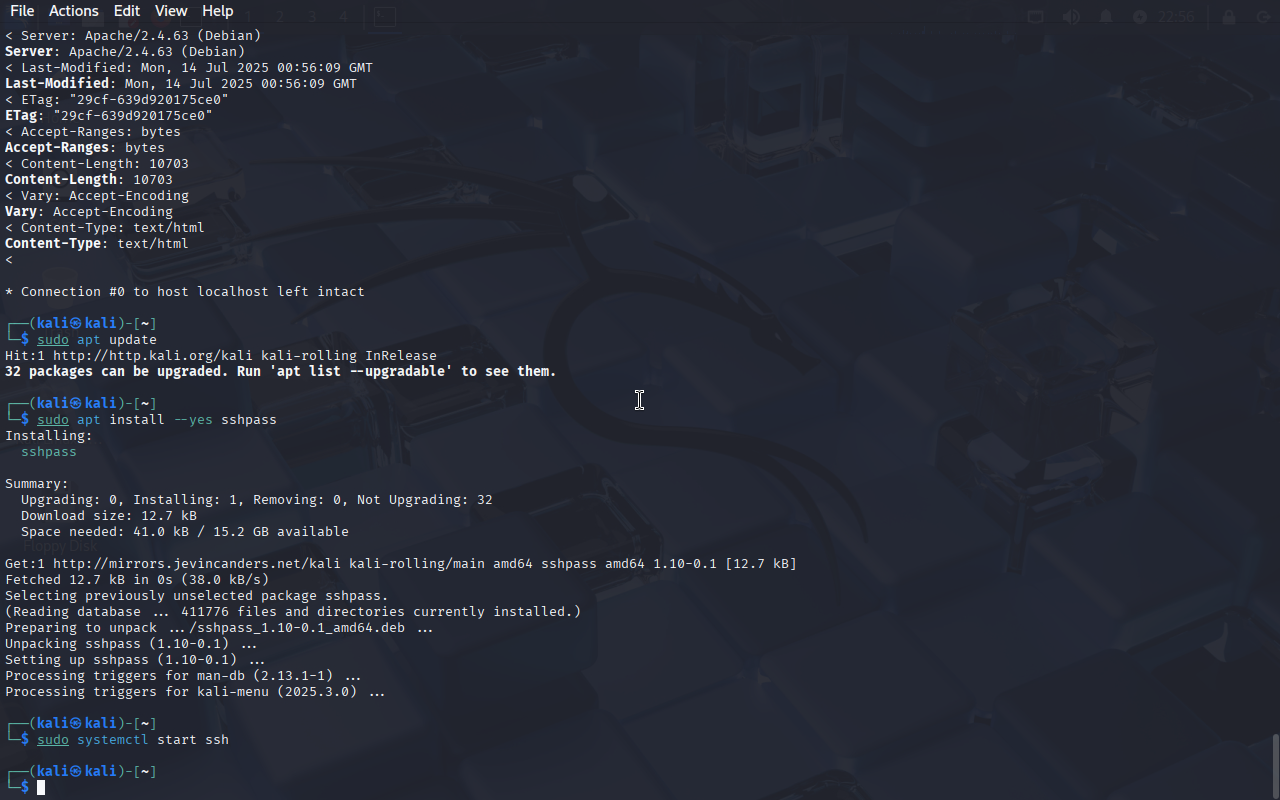This screenshot has width=1280, height=800.
Task: Open the File menu
Action: [x=21, y=11]
